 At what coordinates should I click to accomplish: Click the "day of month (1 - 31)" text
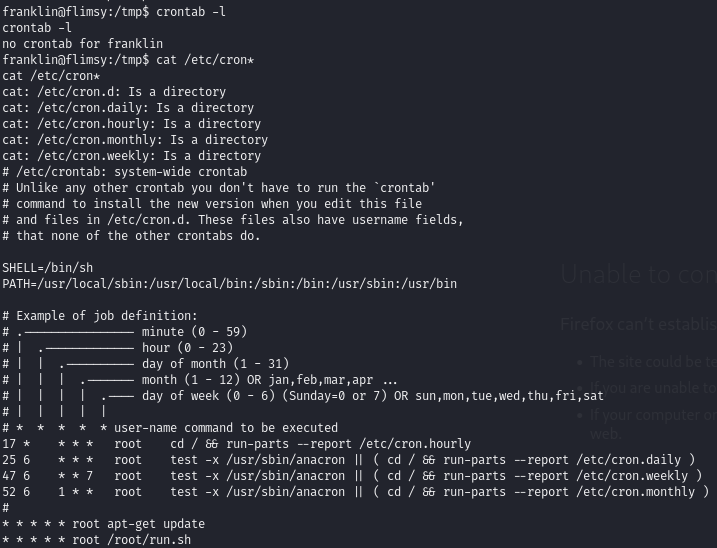coord(215,363)
